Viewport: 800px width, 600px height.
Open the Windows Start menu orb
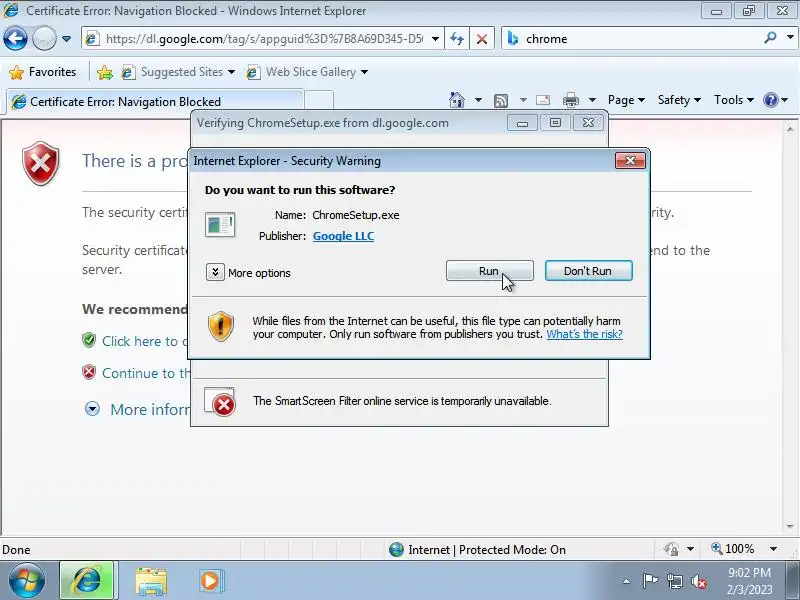[26, 581]
